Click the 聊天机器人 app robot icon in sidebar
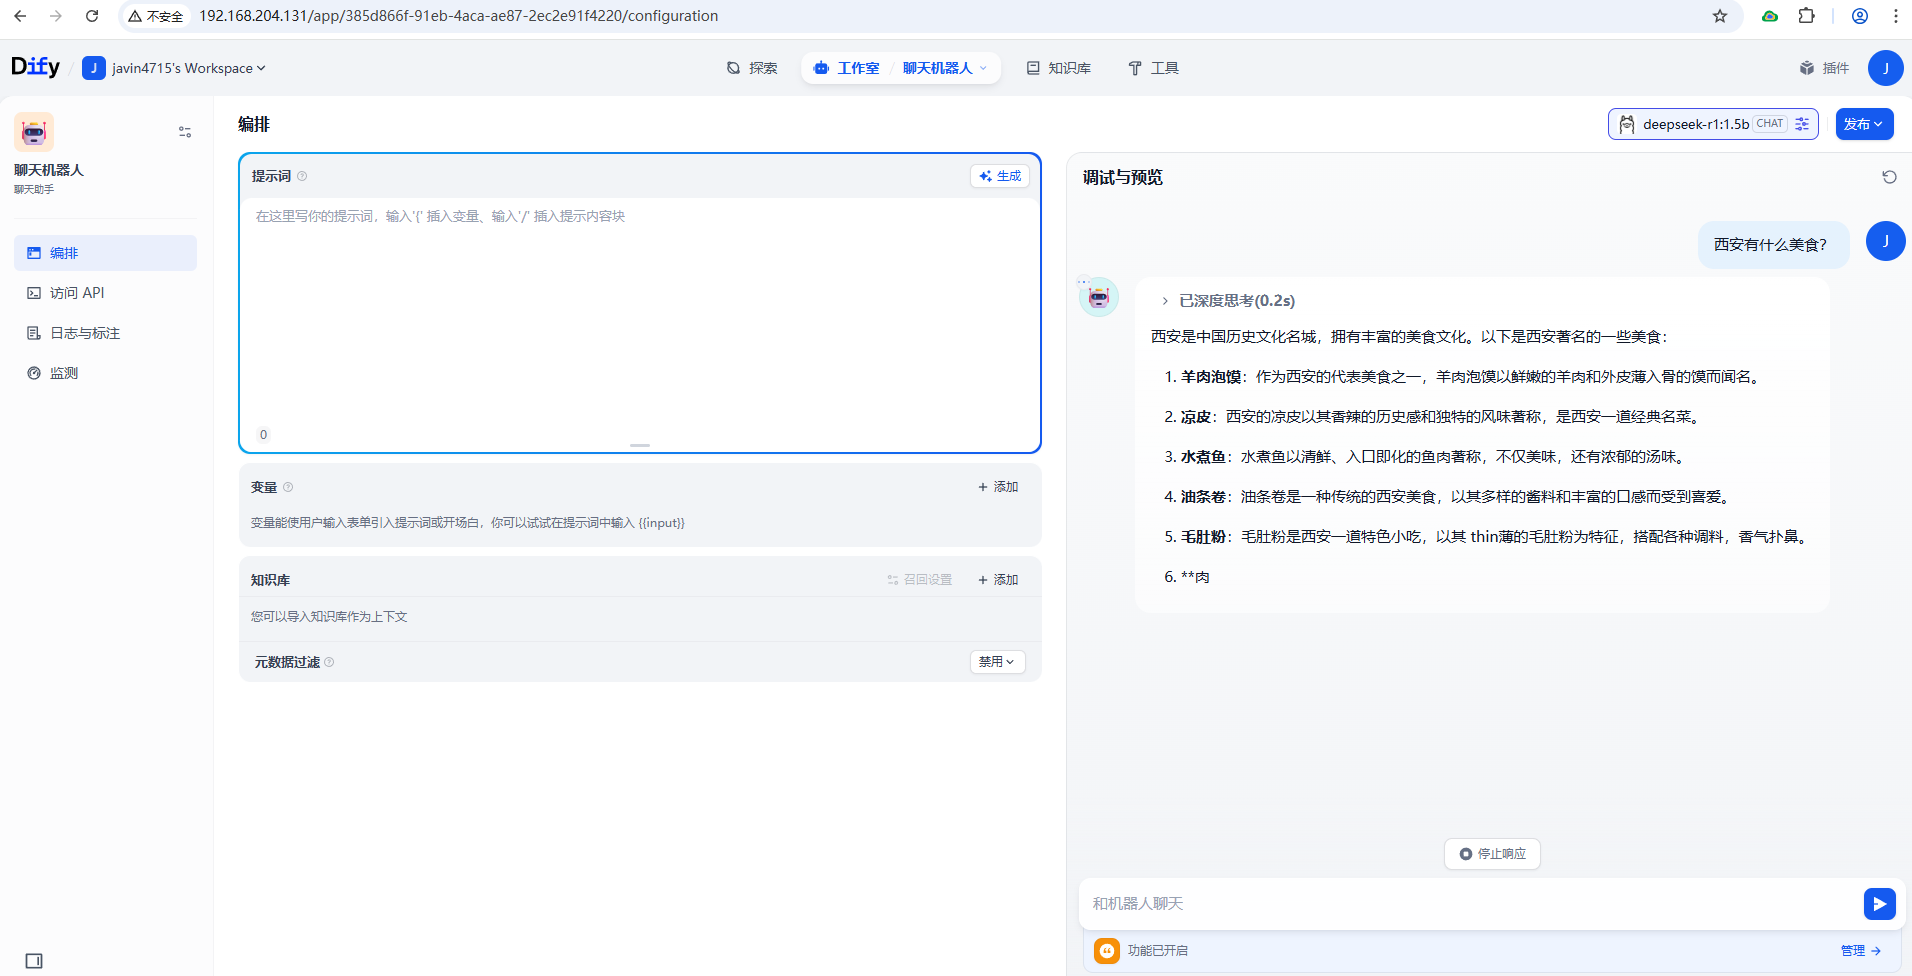This screenshot has width=1912, height=976. pyautogui.click(x=34, y=132)
